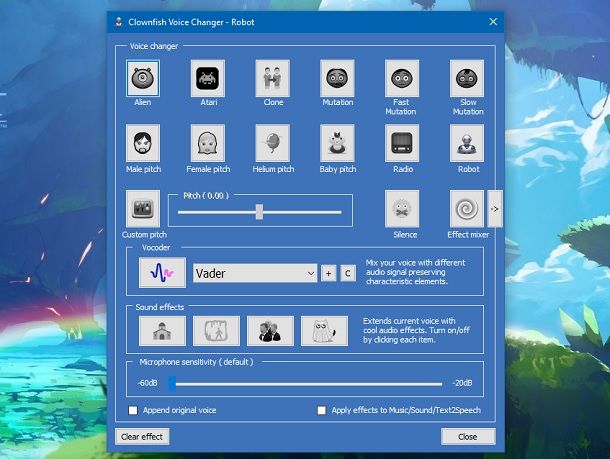Click the "Microphone sensitivity ( default )" label
Image resolution: width=610 pixels, height=459 pixels.
(x=196, y=362)
